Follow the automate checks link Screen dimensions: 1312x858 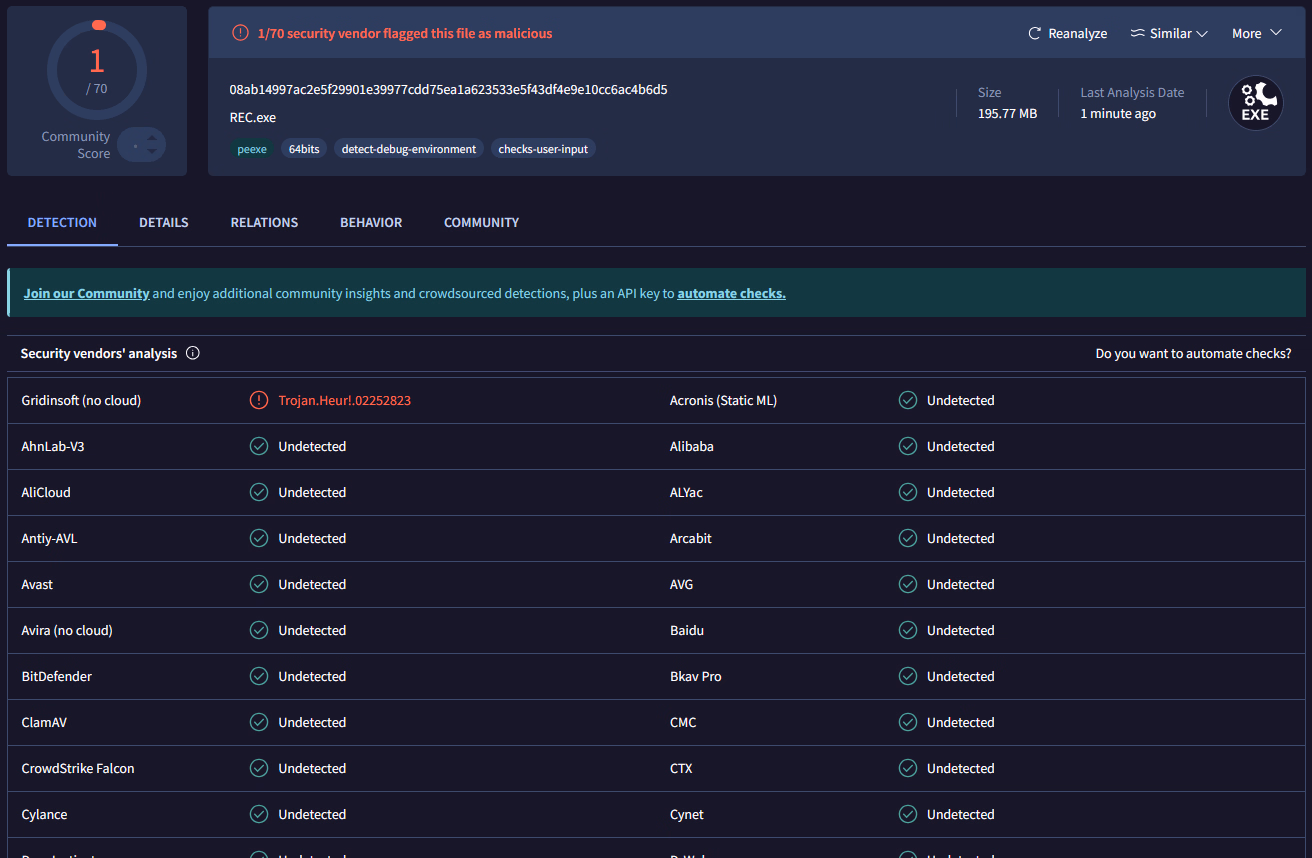point(731,293)
